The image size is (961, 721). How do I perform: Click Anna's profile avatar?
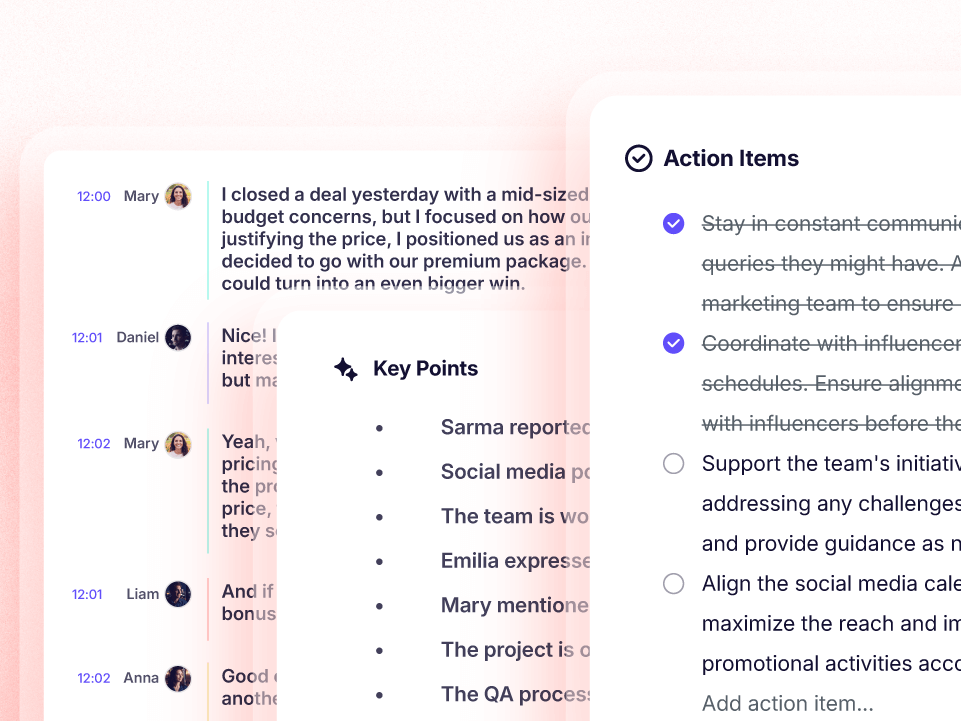tap(178, 677)
